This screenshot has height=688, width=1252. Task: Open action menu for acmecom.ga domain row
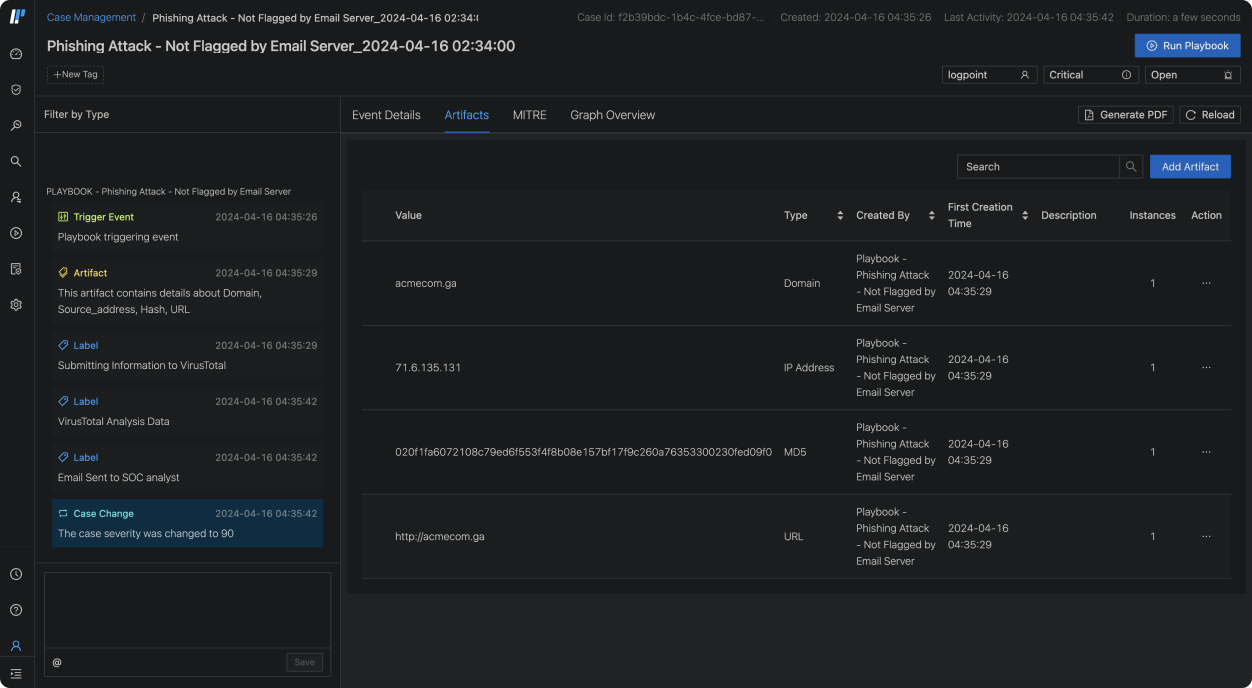click(x=1206, y=283)
